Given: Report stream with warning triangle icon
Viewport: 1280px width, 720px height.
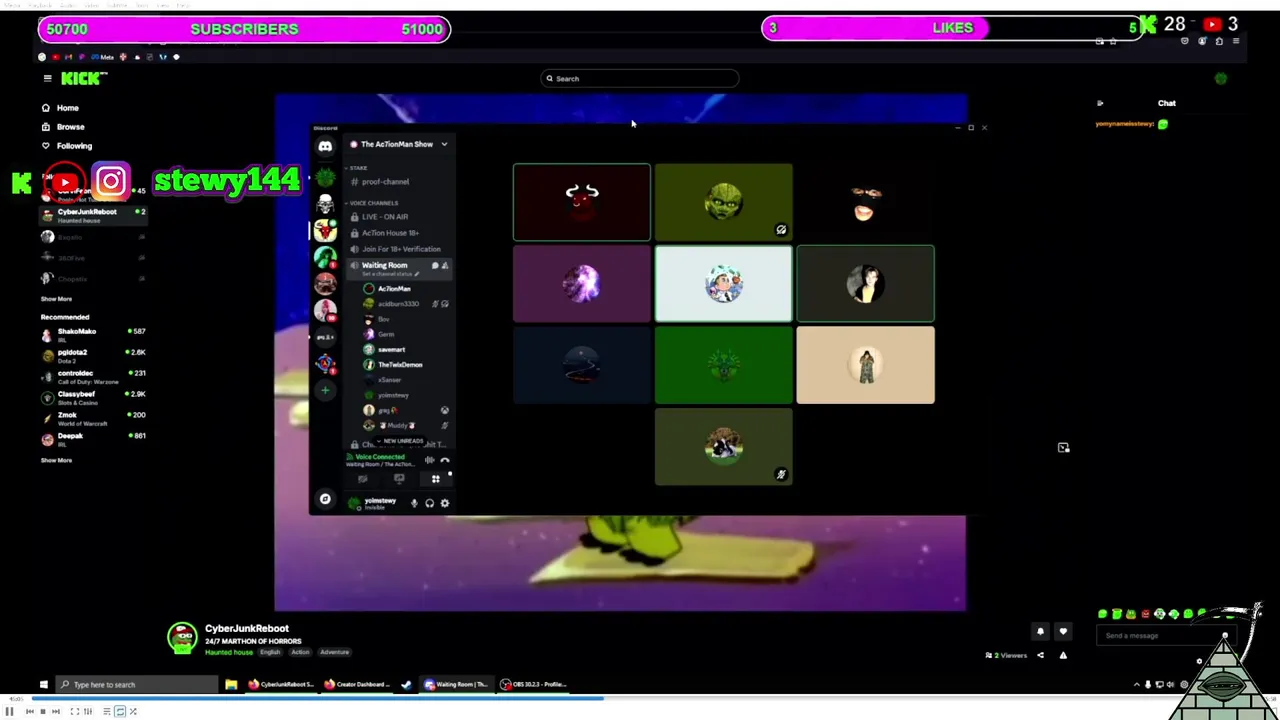Looking at the screenshot, I should 1063,655.
